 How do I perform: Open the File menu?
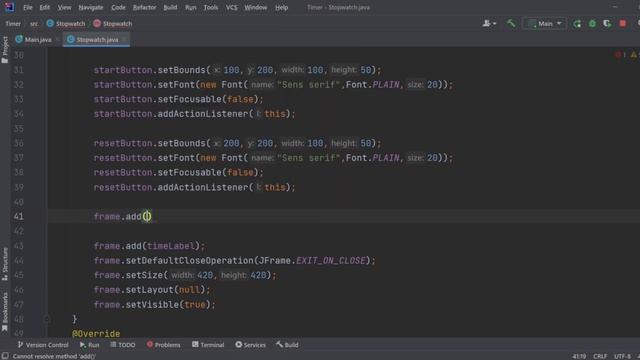pos(28,7)
